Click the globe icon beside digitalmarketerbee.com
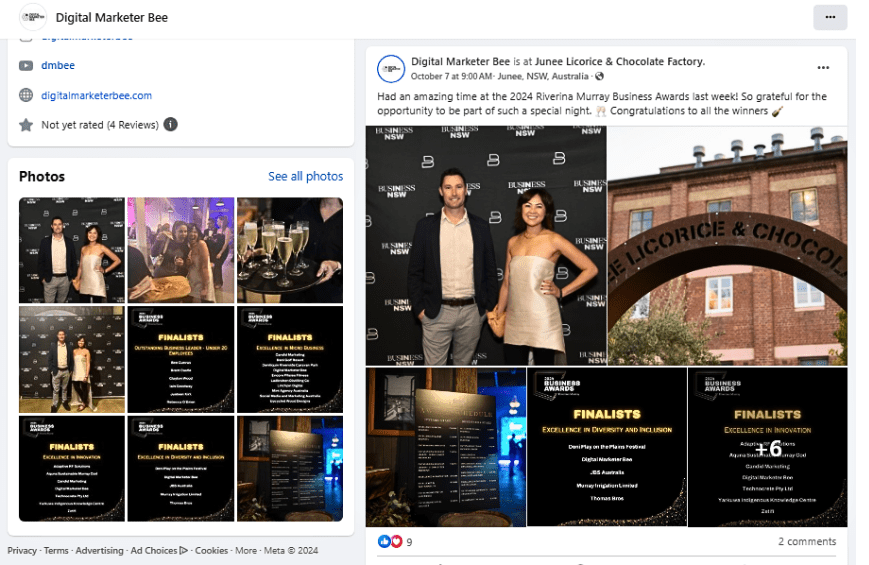 click(26, 95)
